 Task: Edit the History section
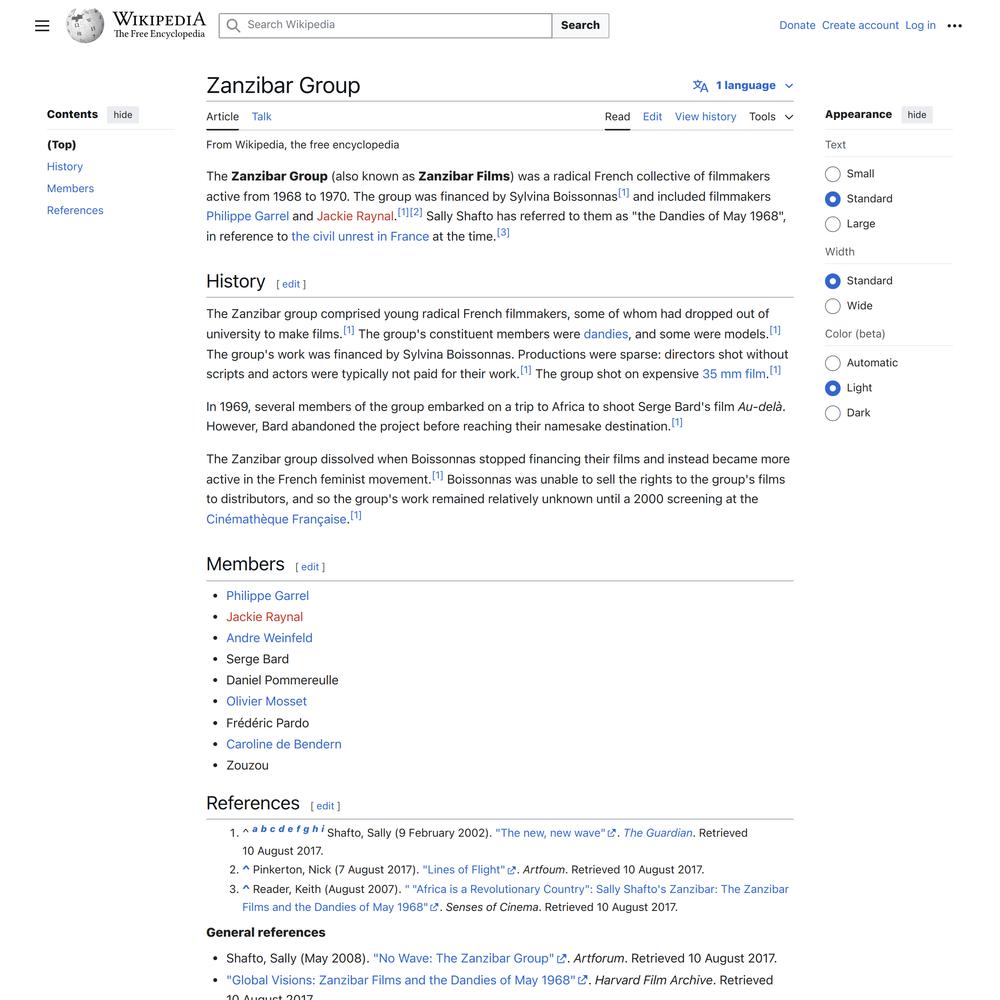point(291,284)
